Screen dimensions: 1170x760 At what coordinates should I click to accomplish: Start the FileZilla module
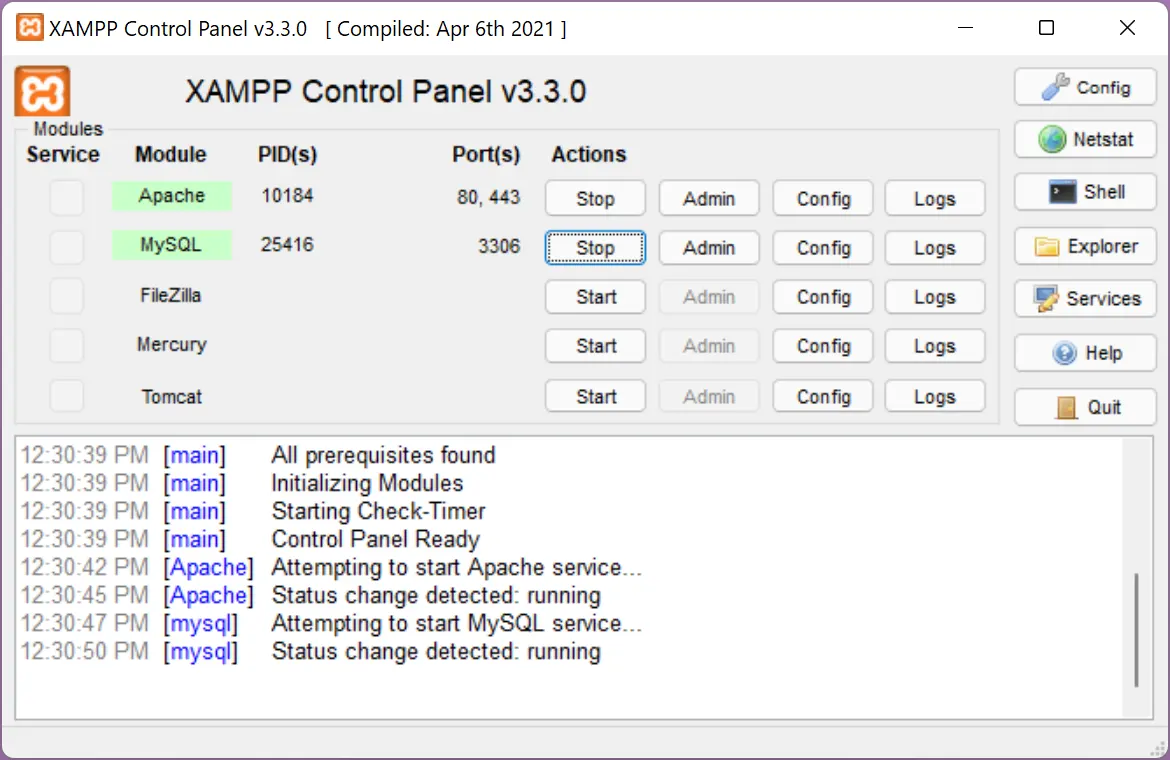tap(595, 297)
